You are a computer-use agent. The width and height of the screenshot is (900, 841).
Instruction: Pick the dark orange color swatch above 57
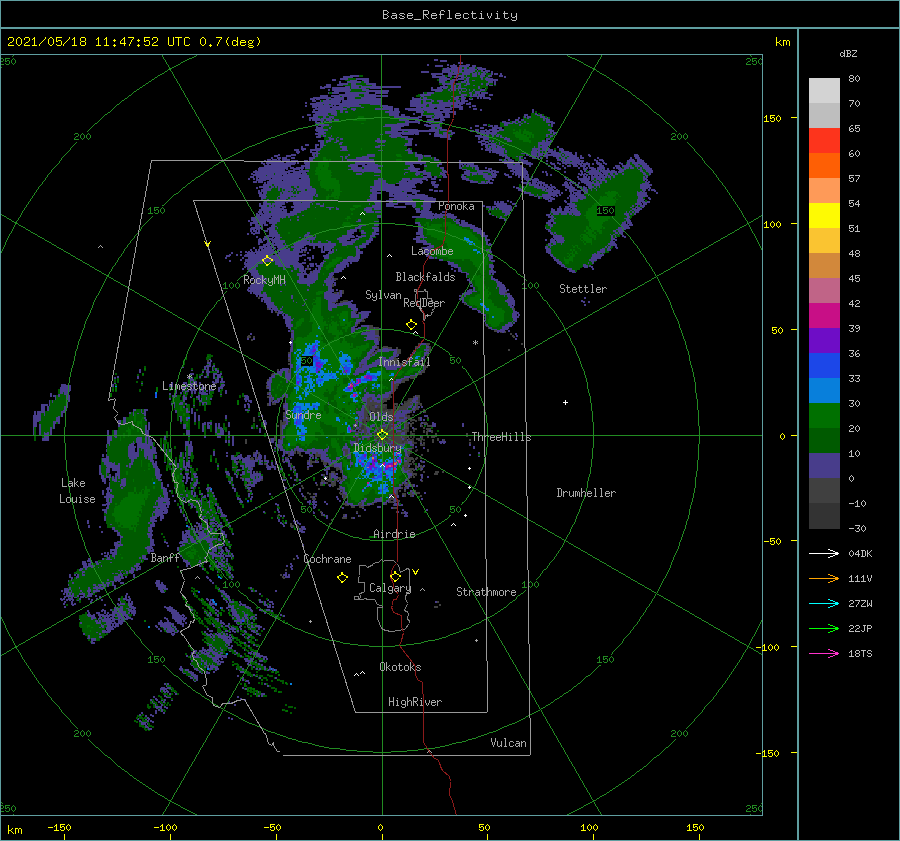click(x=824, y=166)
